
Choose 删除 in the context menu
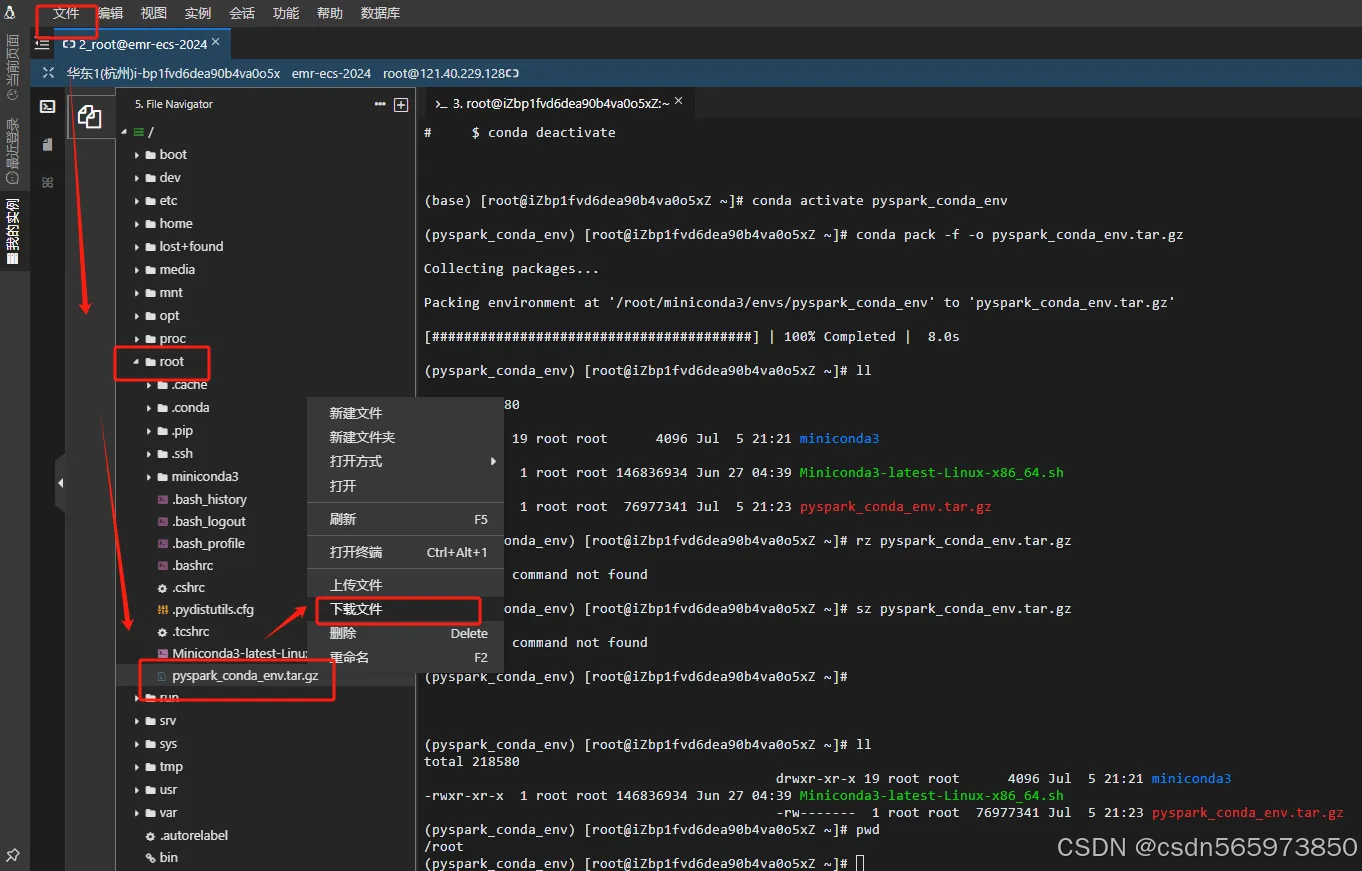[405, 633]
